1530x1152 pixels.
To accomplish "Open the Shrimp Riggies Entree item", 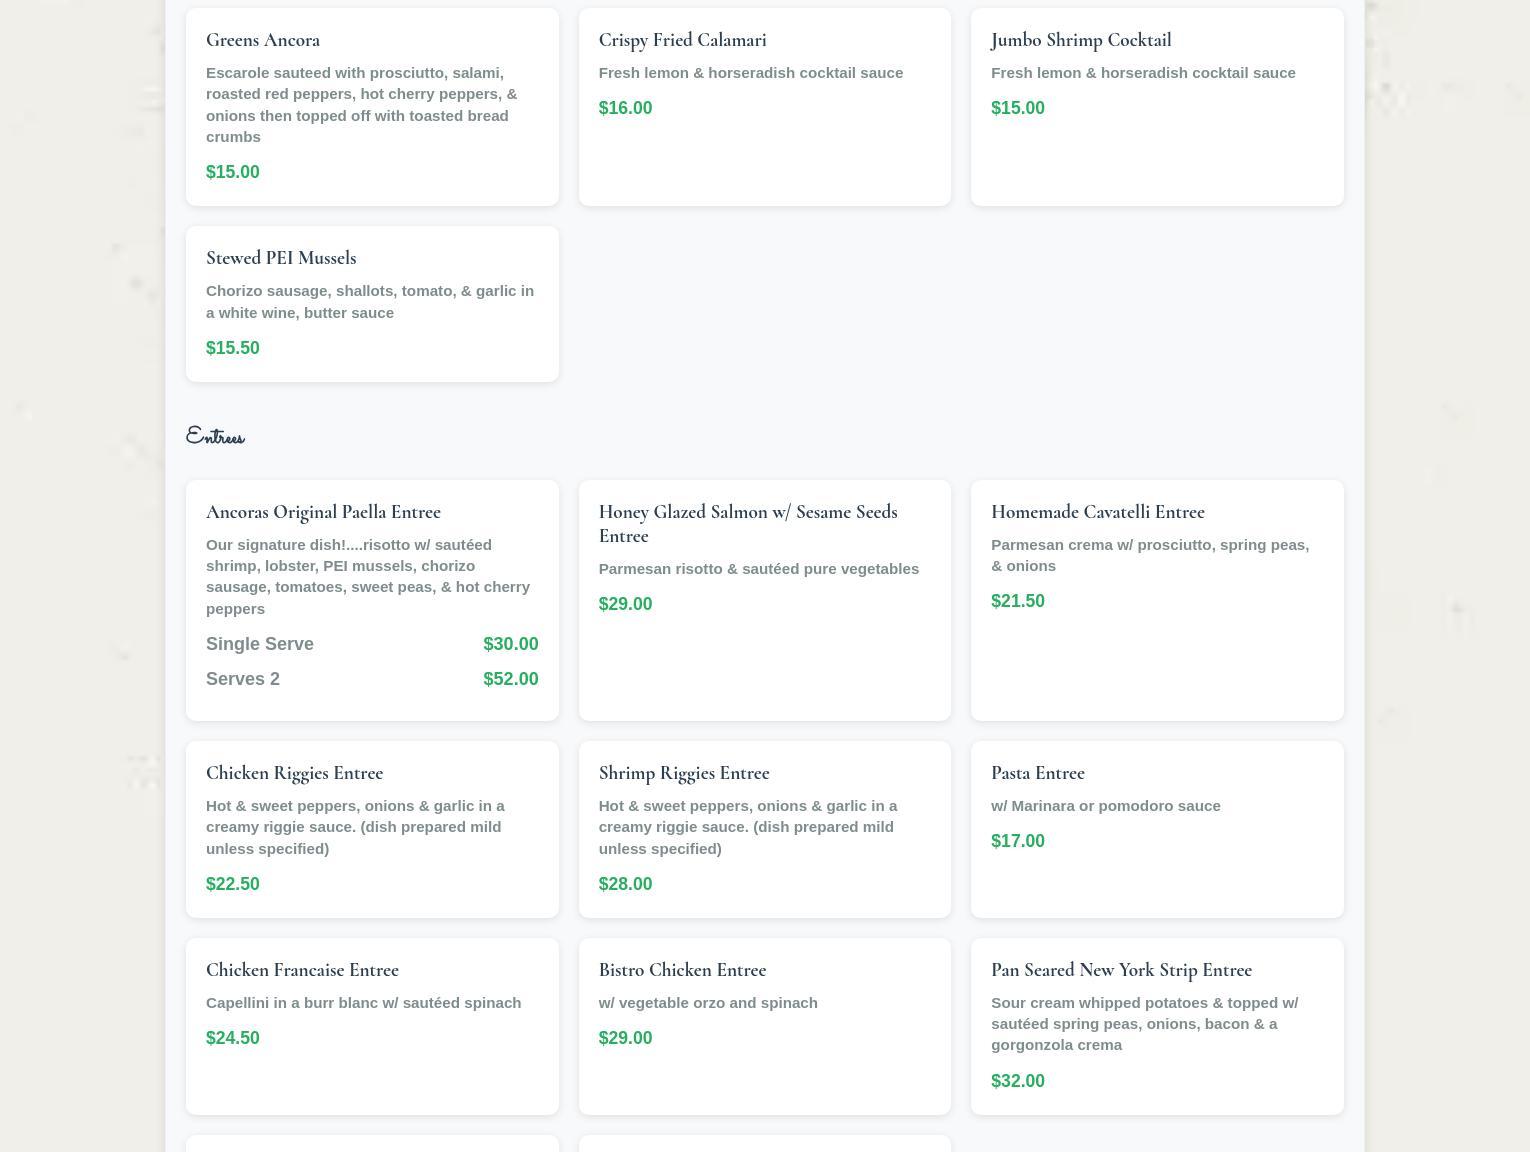I will click(x=683, y=773).
